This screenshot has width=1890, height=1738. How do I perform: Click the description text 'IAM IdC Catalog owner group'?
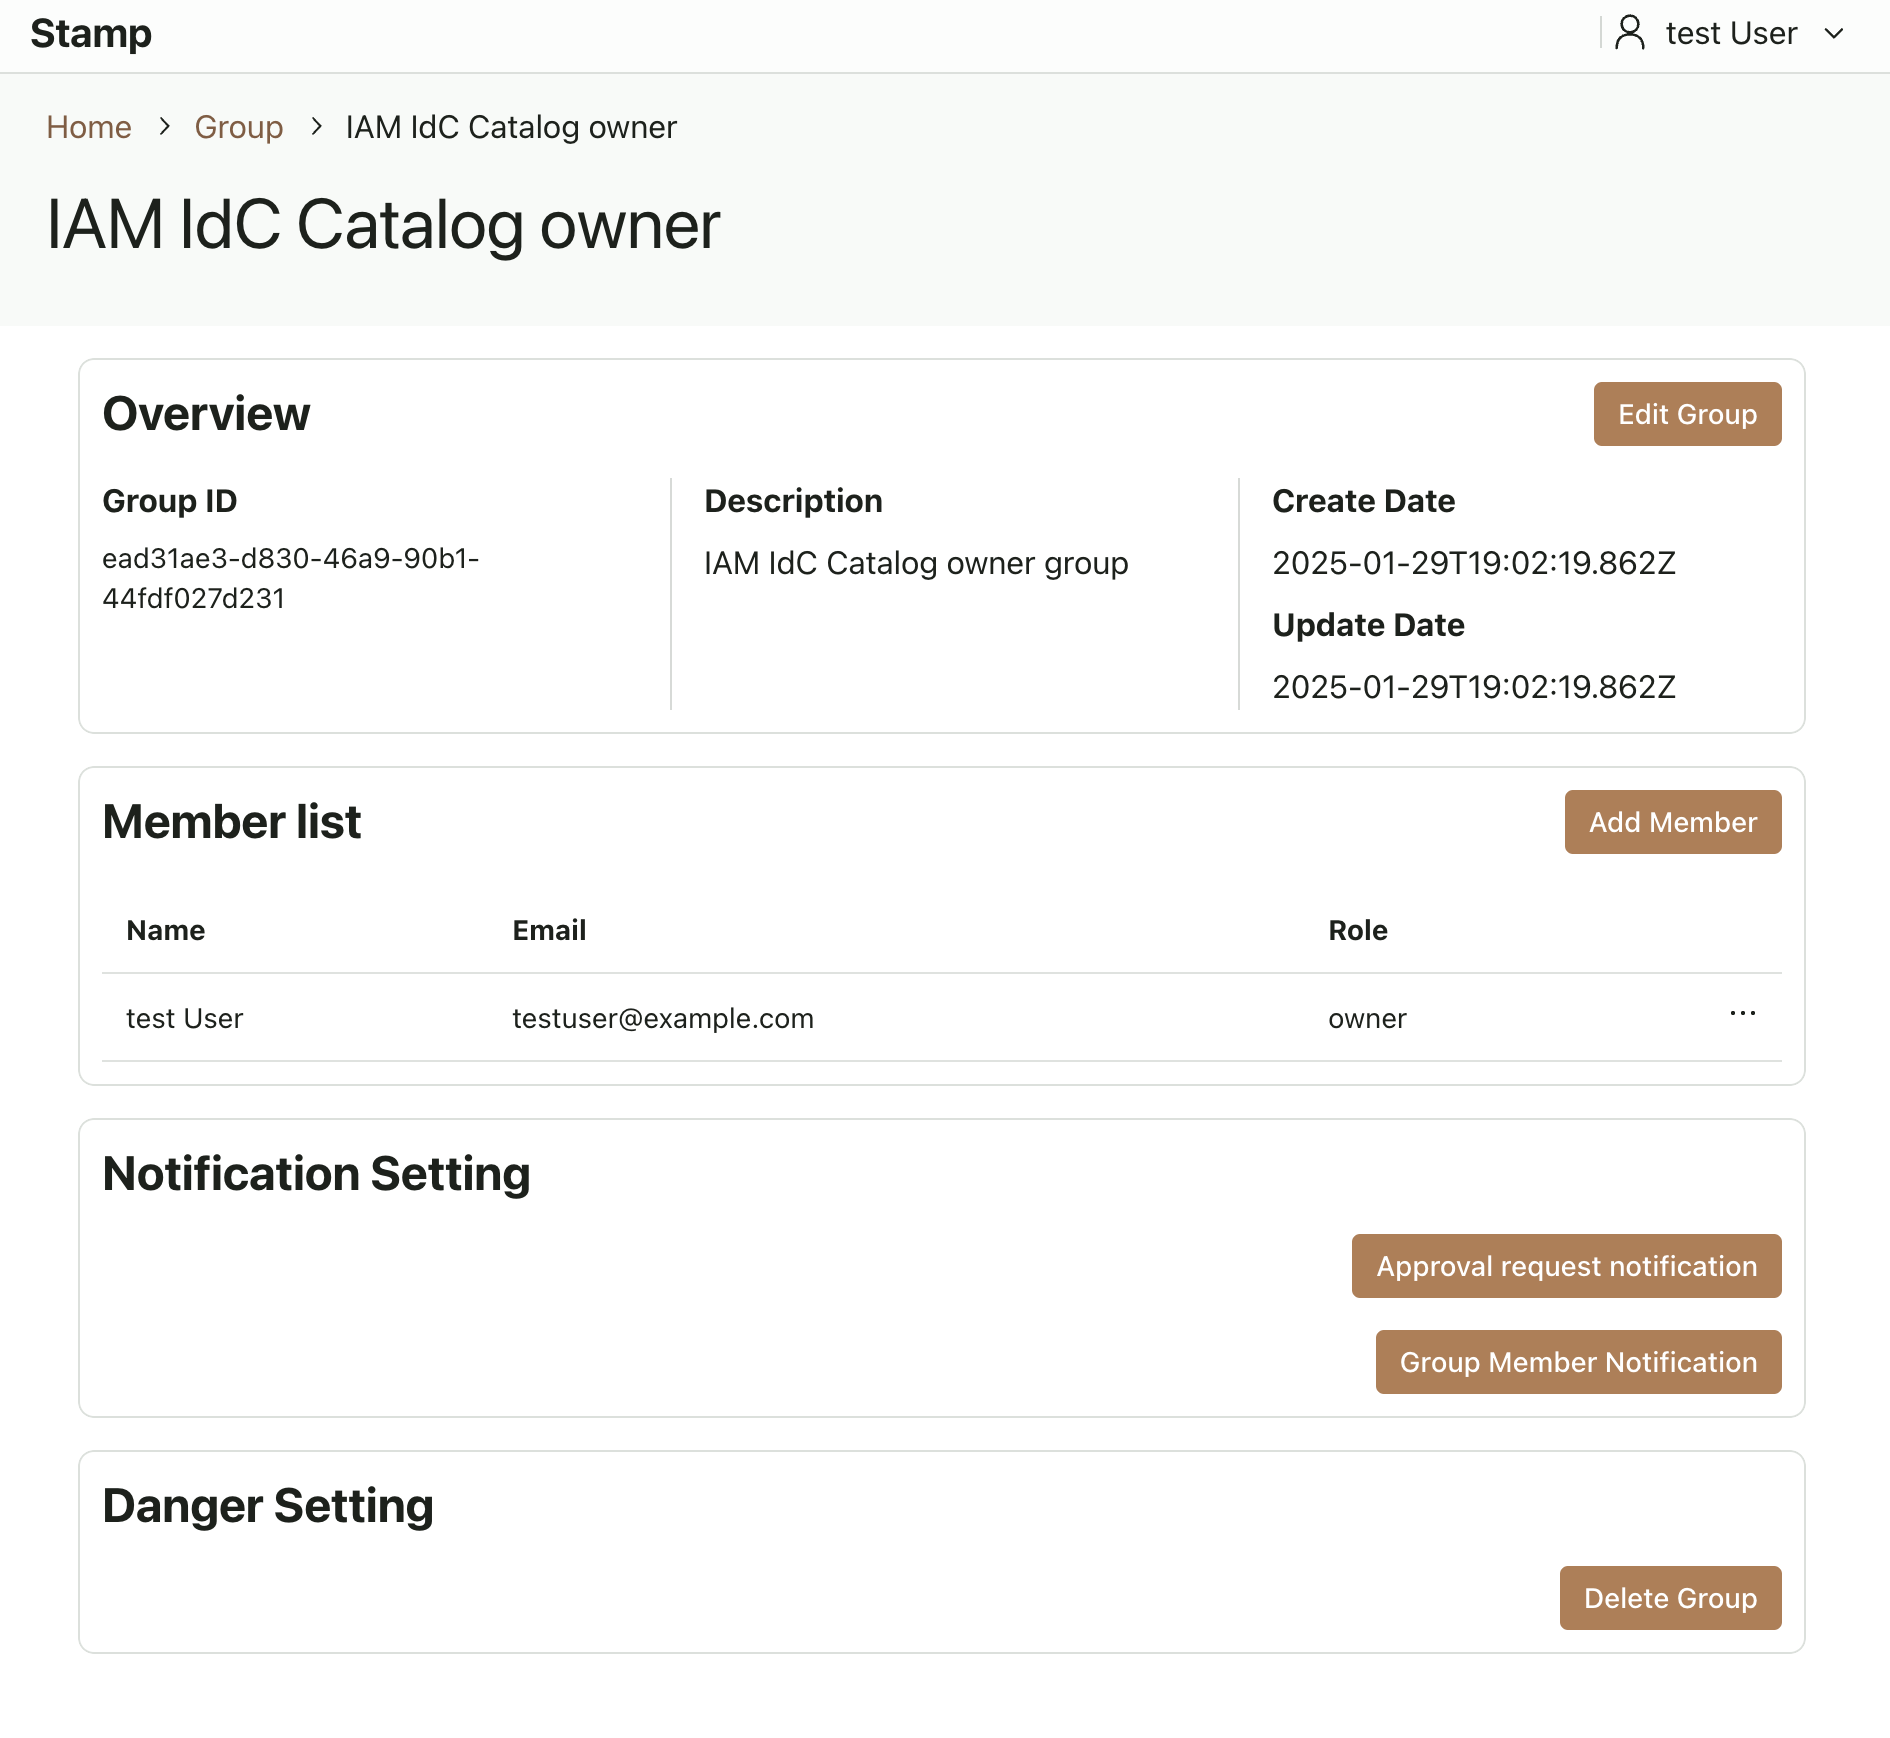(x=916, y=563)
